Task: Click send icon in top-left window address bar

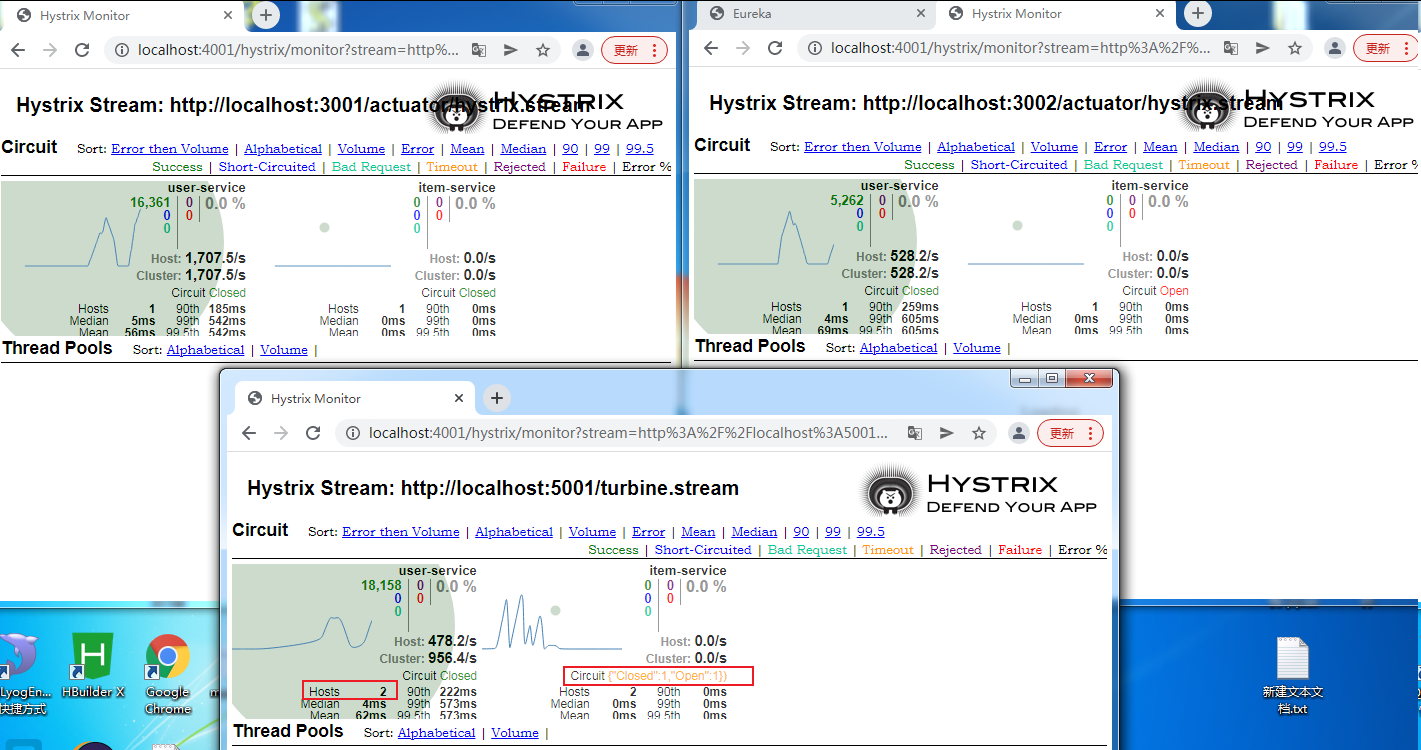Action: (510, 50)
